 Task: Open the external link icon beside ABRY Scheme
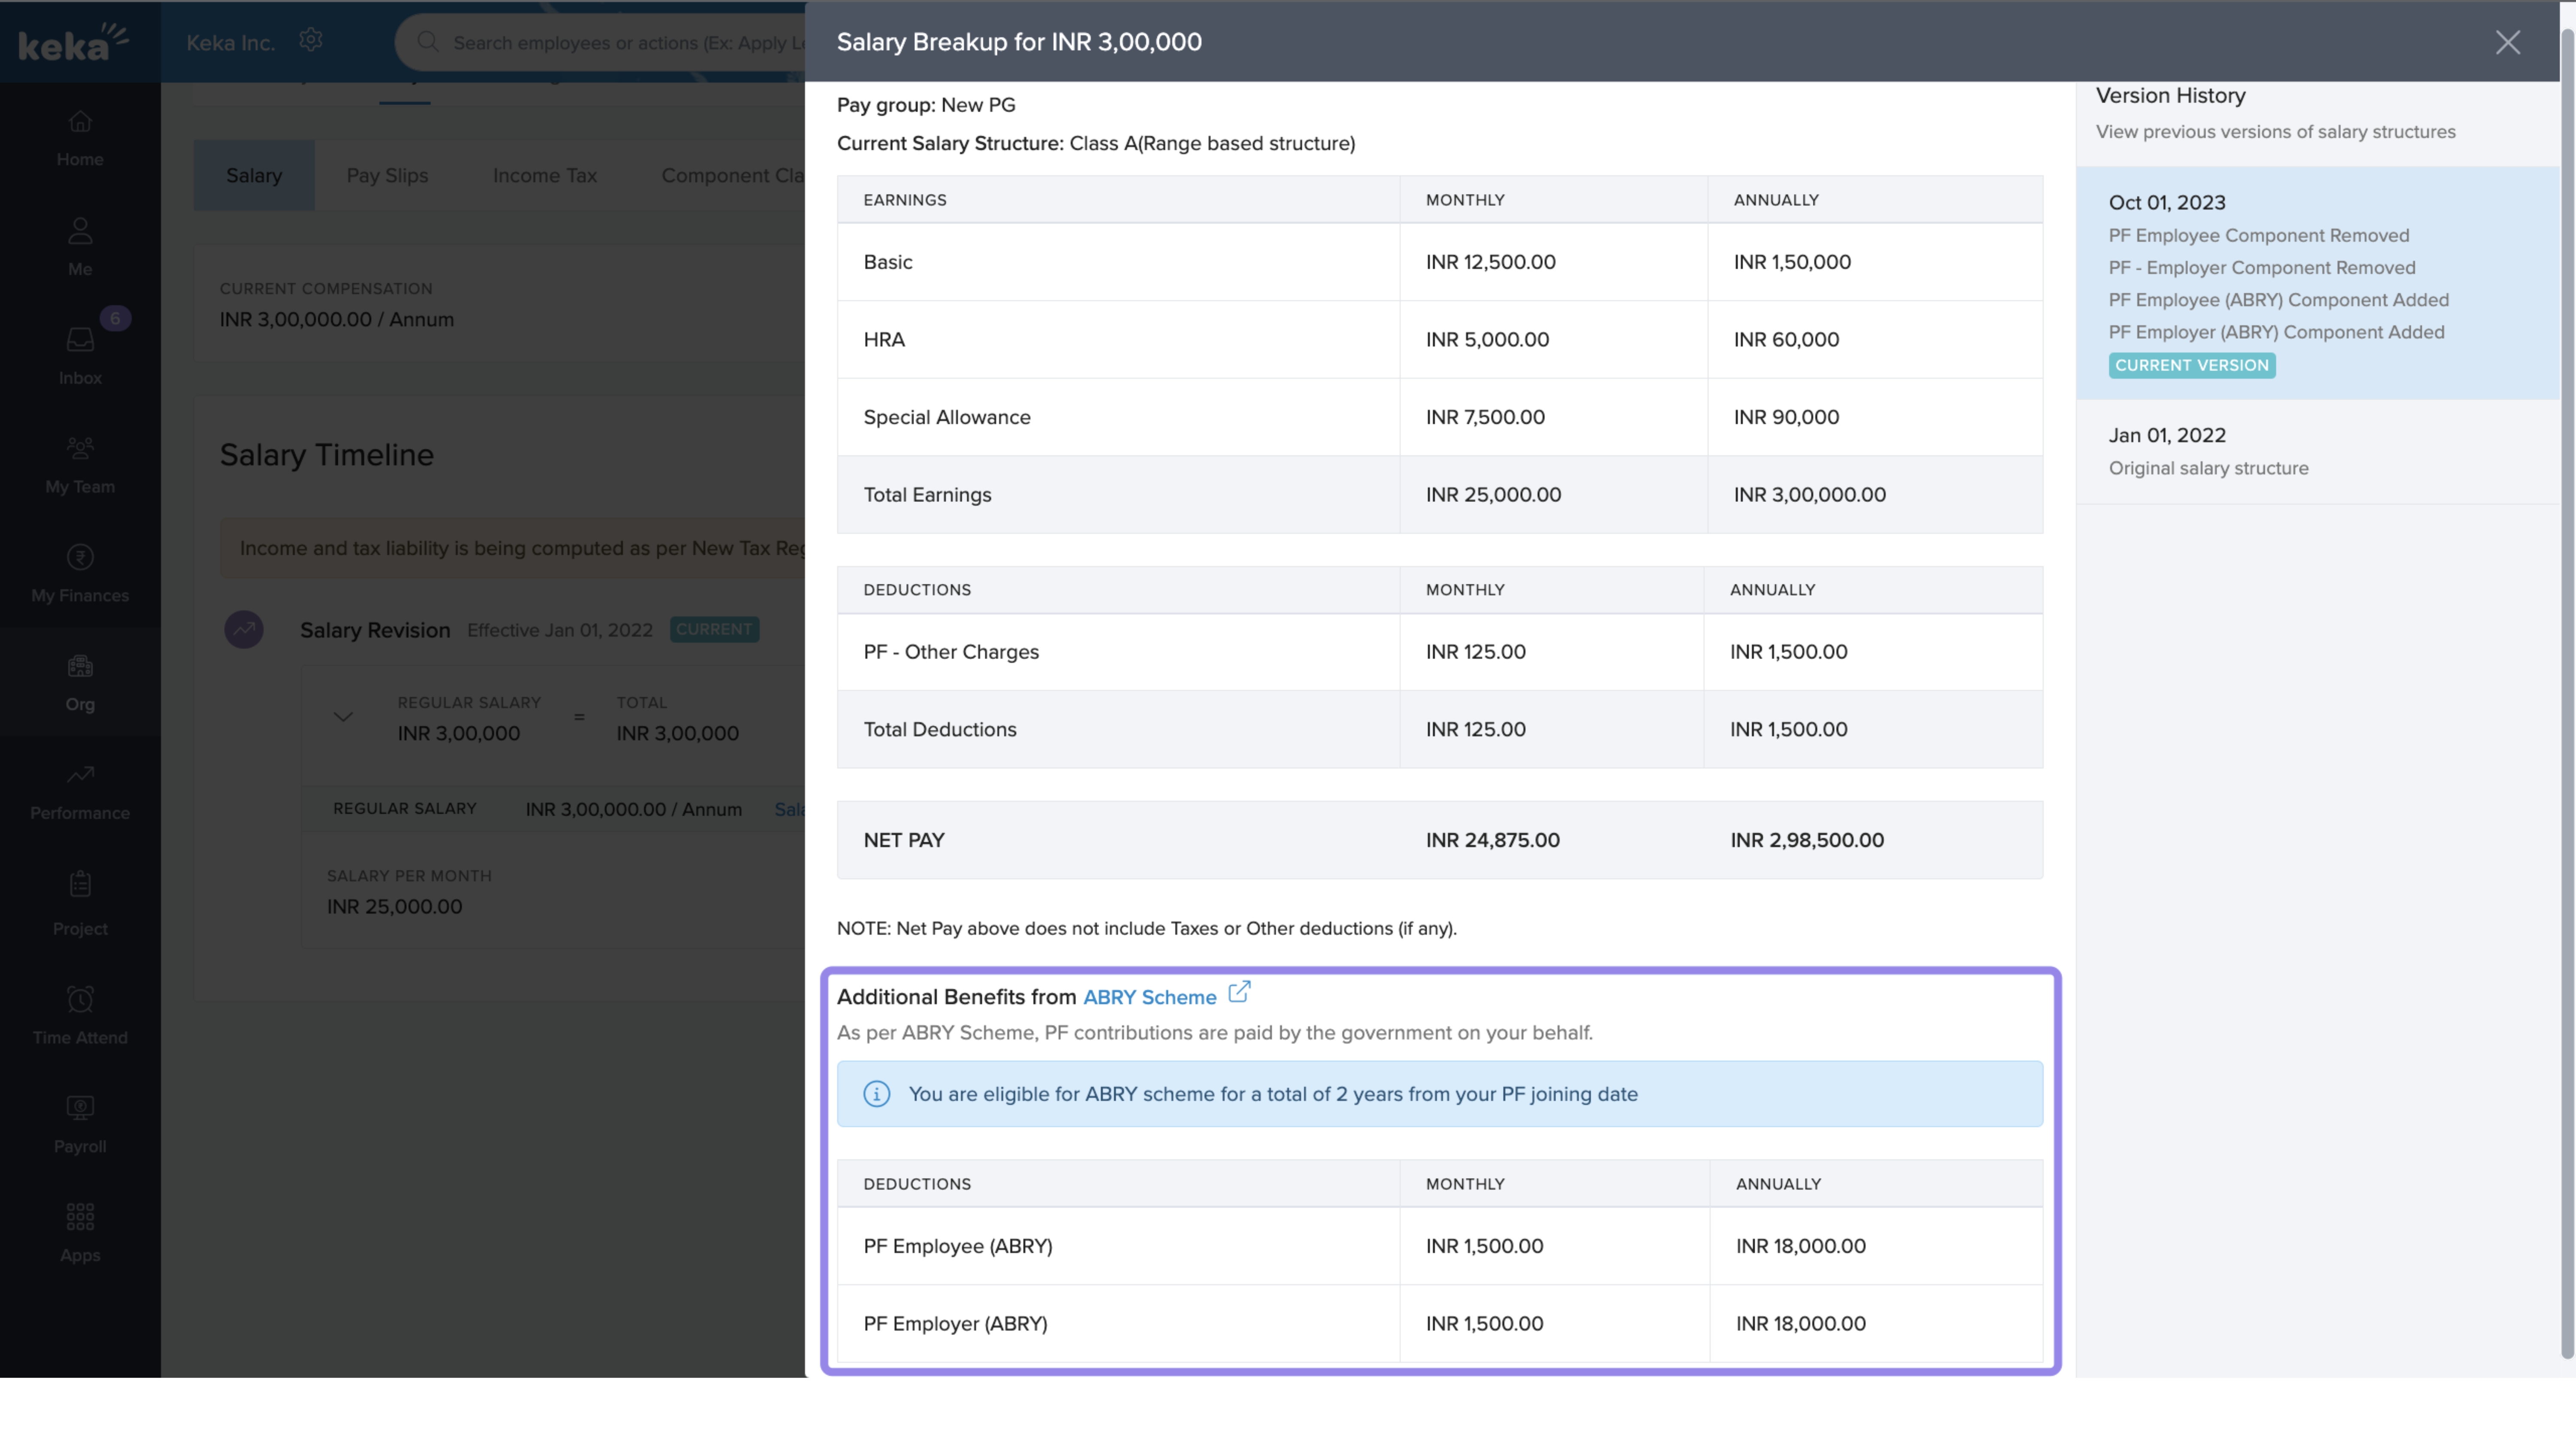pos(1239,992)
